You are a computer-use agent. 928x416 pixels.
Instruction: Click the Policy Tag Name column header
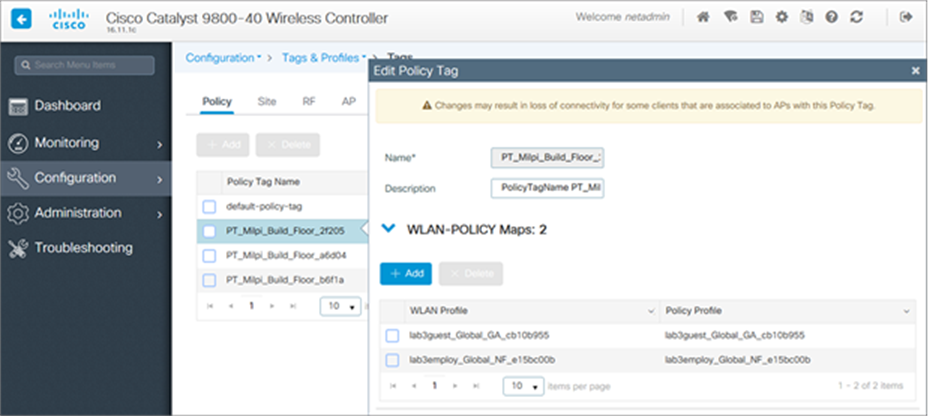click(x=263, y=182)
